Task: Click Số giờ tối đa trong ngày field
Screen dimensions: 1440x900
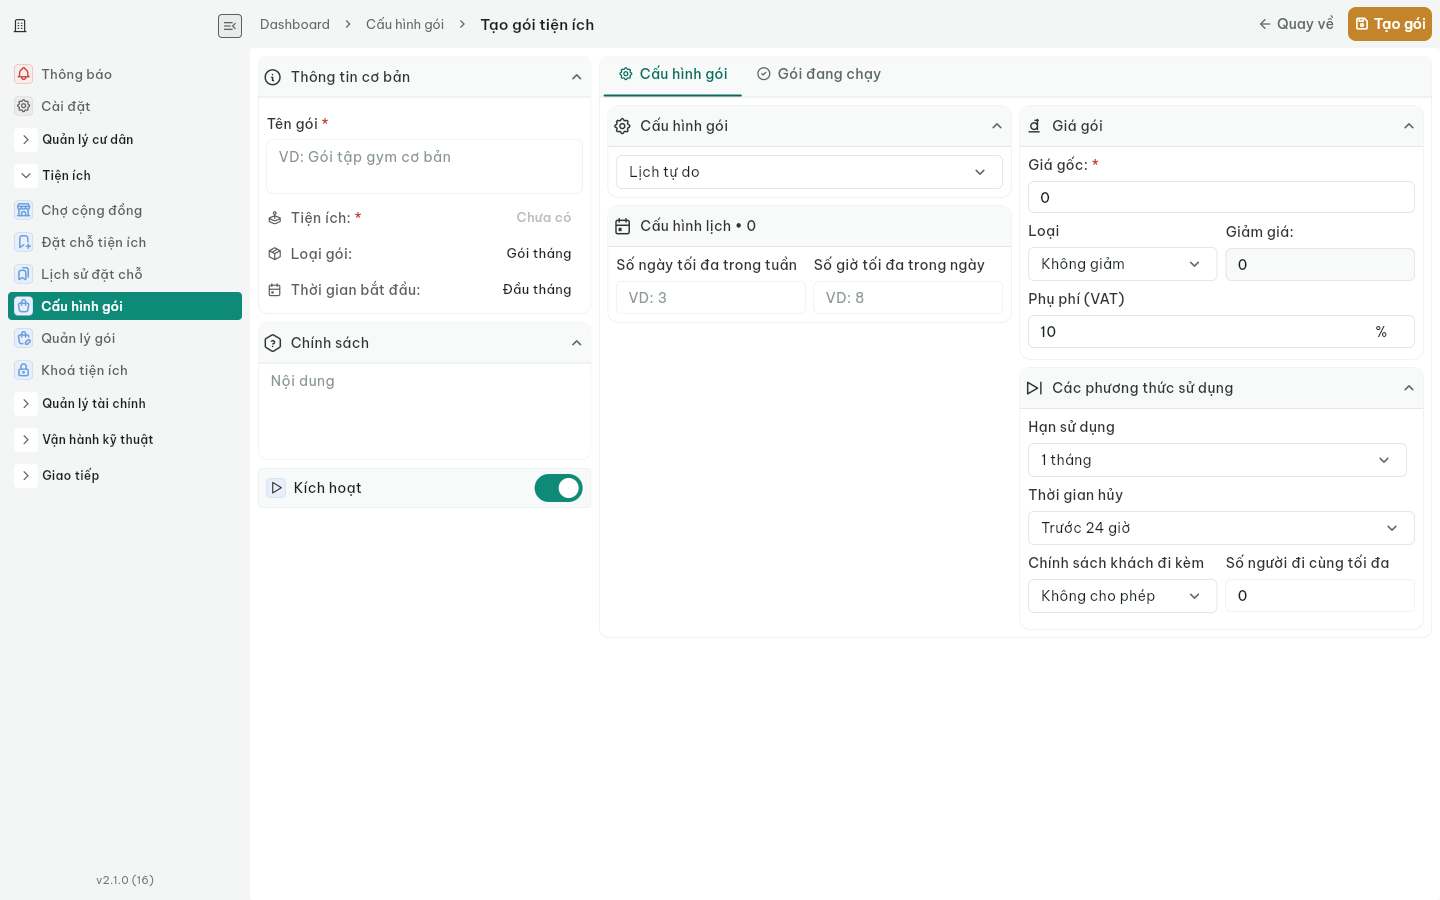Action: coord(908,298)
